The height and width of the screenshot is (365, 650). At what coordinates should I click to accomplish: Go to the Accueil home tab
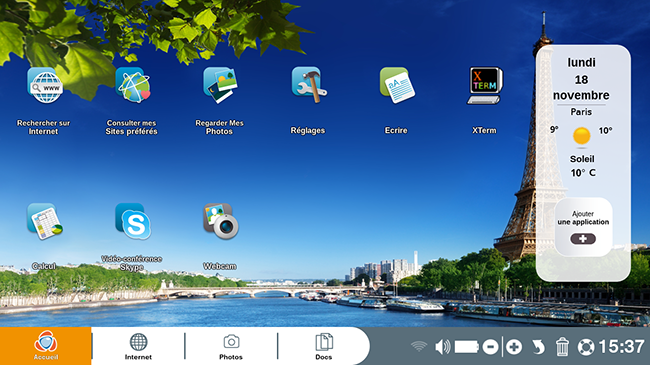[46, 346]
